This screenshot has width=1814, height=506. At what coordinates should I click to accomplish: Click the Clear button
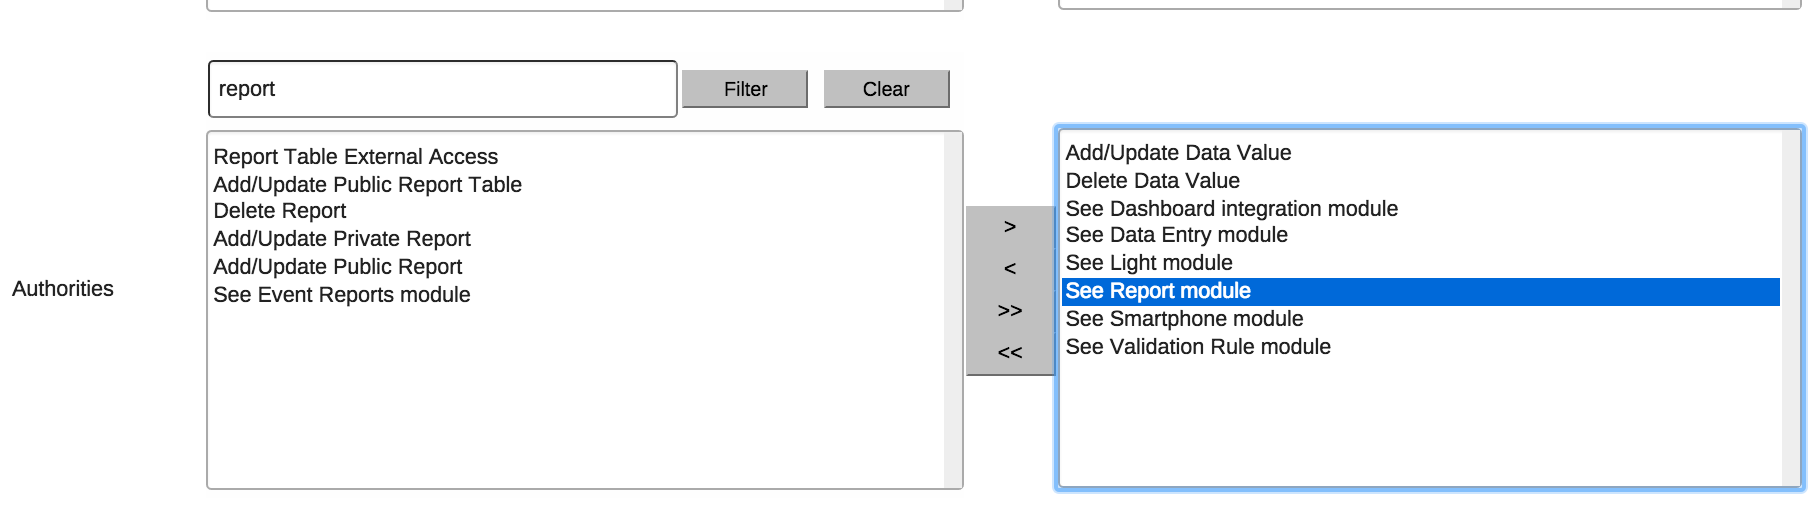tap(886, 89)
